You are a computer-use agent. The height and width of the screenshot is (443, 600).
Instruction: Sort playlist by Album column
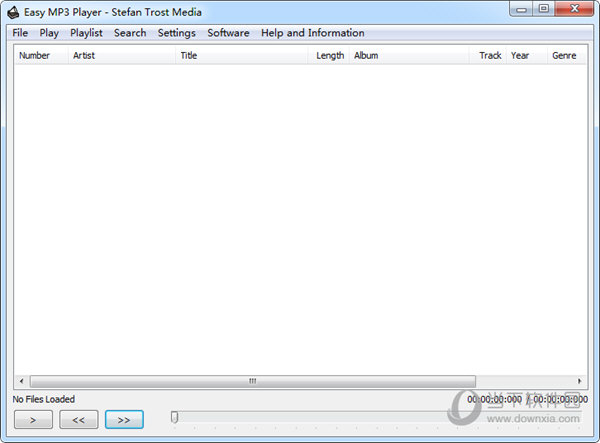409,55
